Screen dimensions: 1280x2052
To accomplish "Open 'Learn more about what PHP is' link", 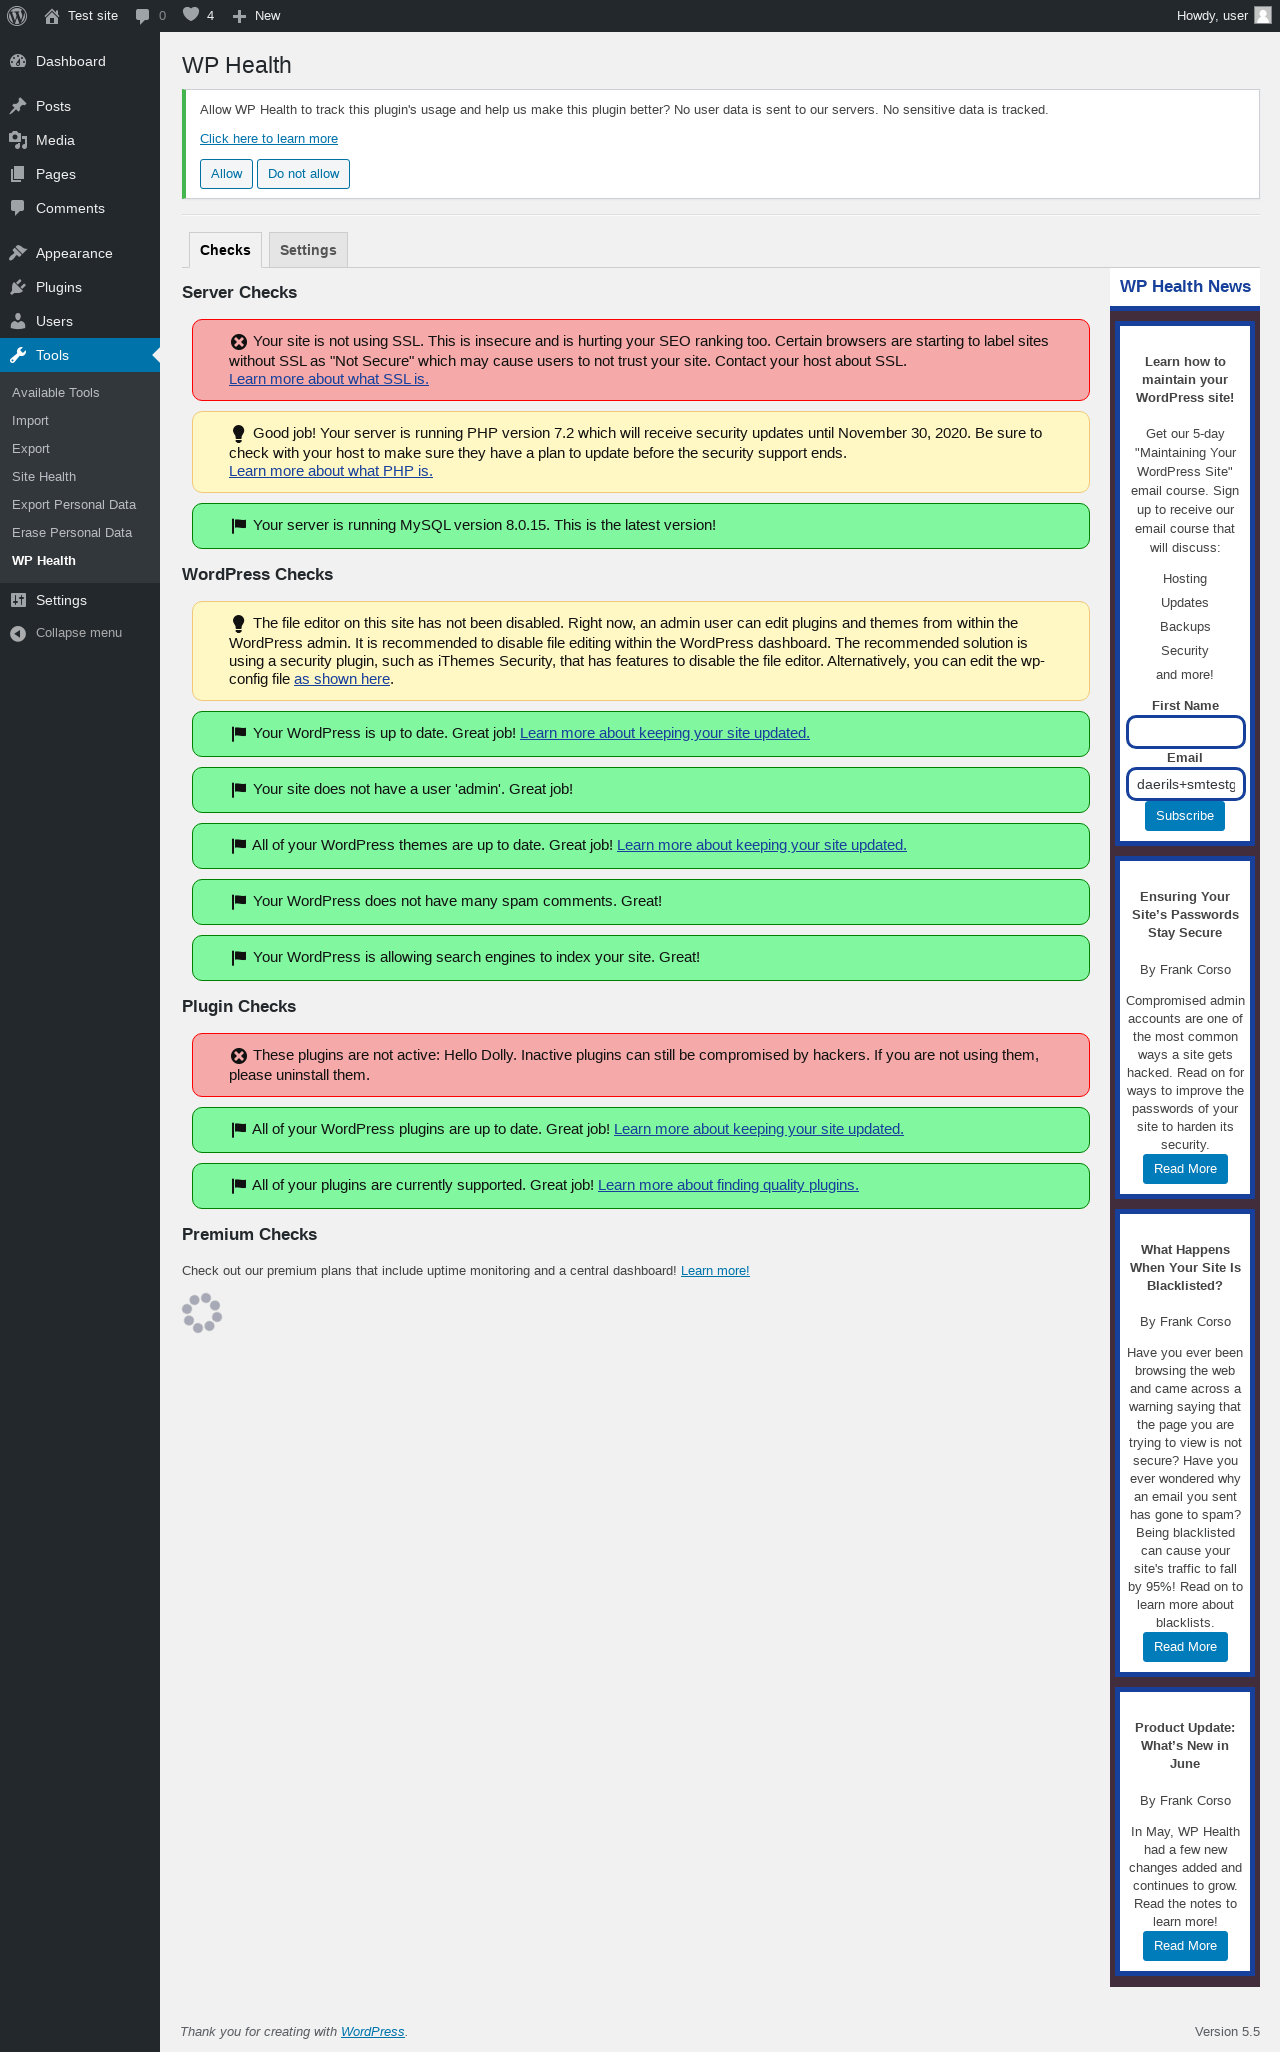I will 331,471.
